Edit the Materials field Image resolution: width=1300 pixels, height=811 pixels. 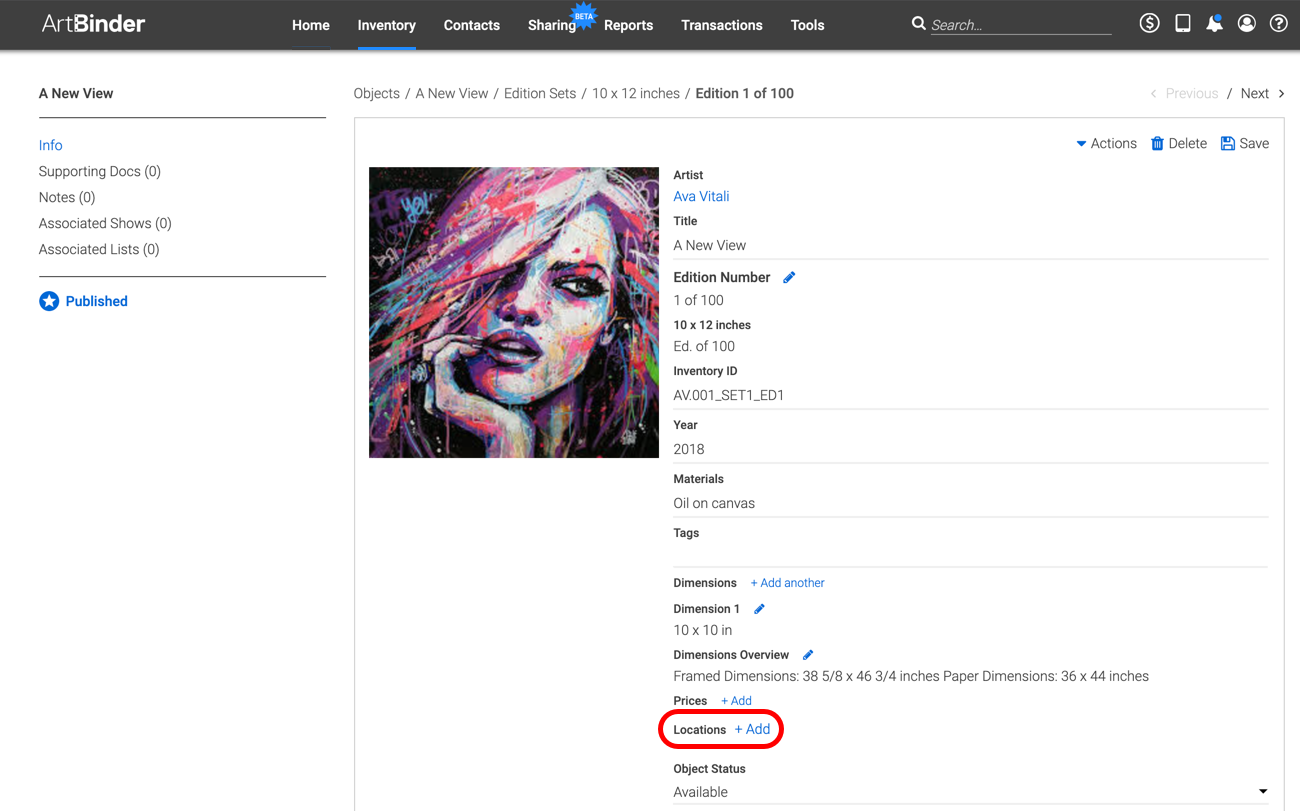coord(971,503)
